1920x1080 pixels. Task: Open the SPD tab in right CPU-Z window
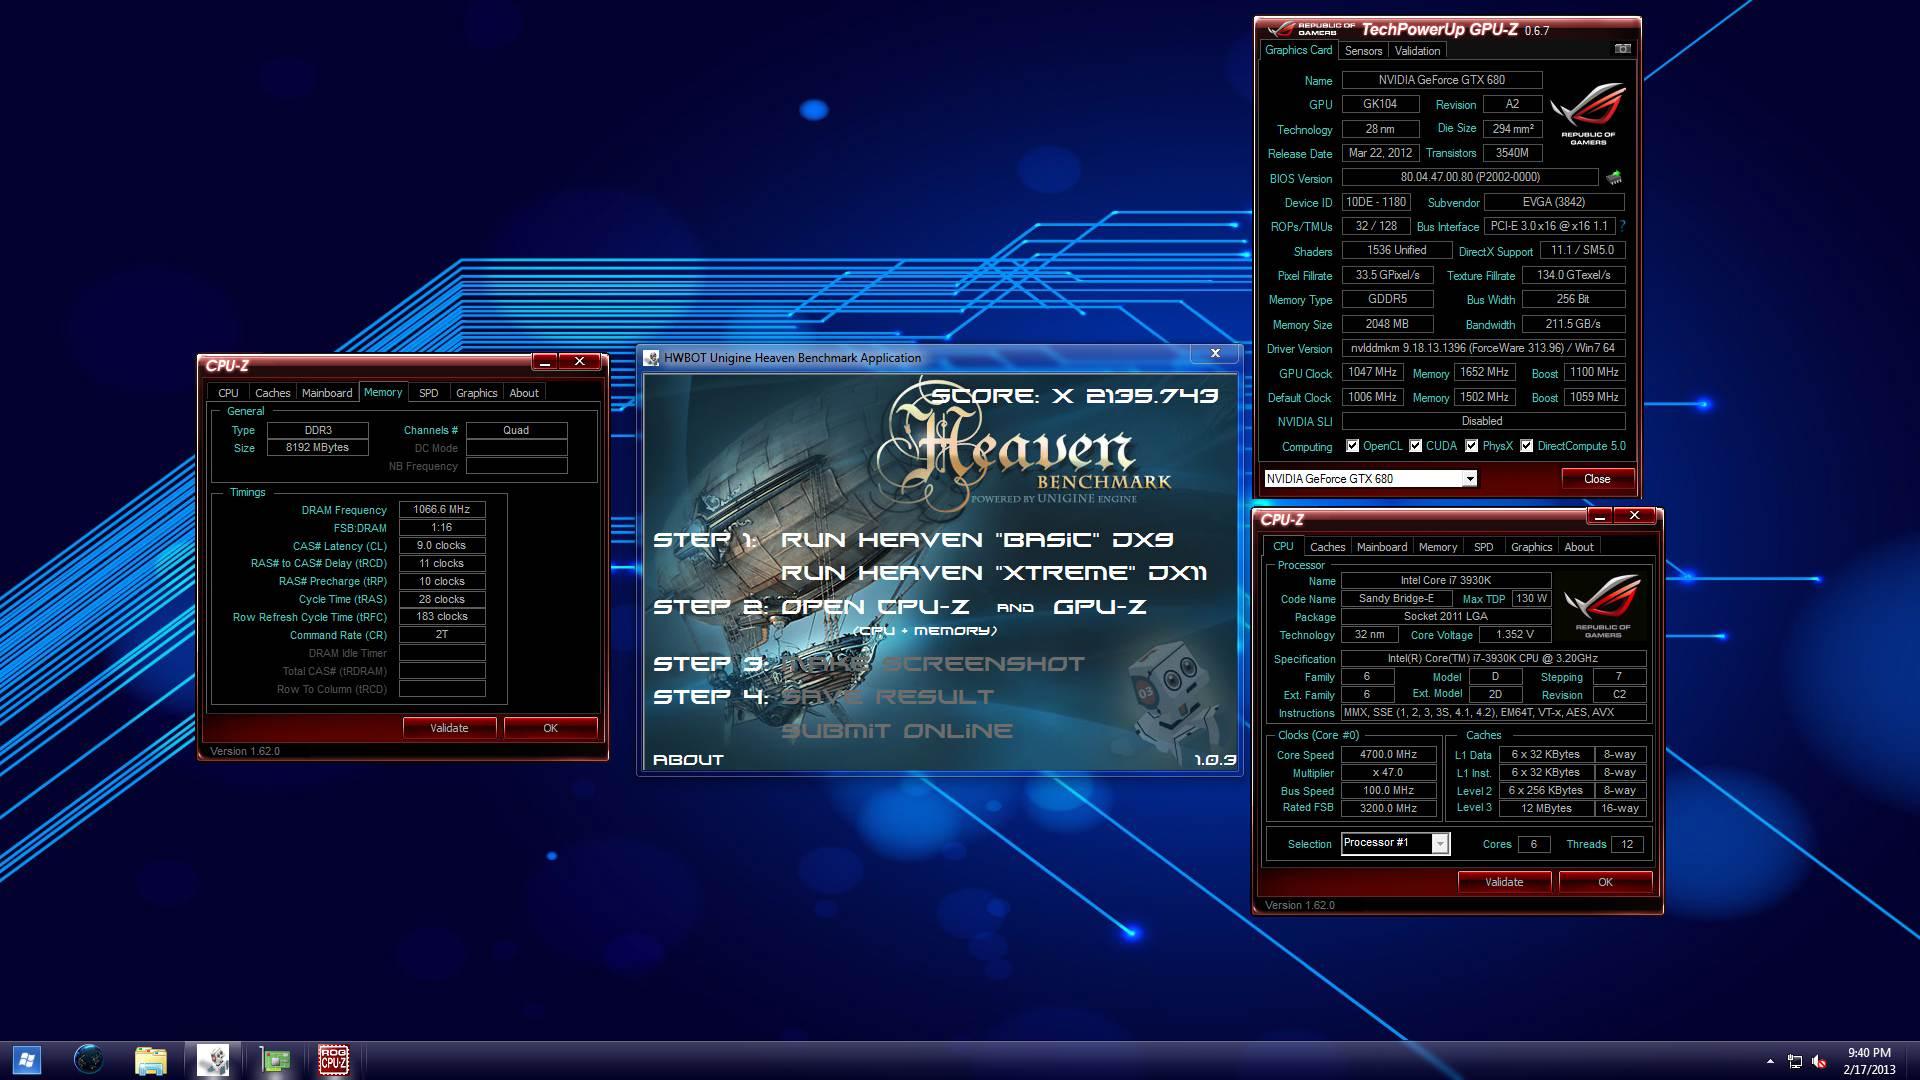tap(1483, 547)
